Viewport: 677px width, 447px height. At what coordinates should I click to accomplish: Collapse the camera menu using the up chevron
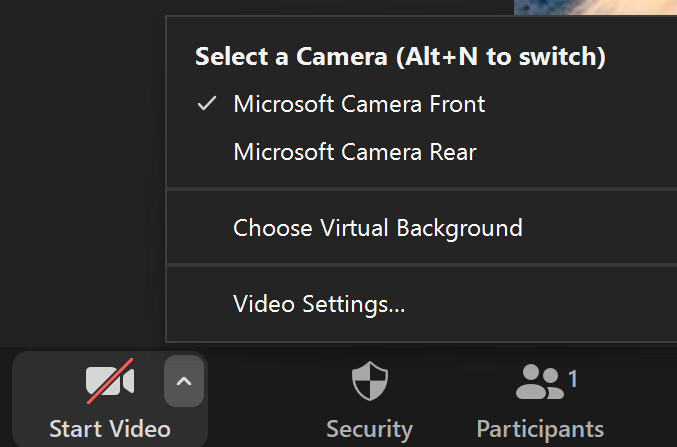coord(184,381)
